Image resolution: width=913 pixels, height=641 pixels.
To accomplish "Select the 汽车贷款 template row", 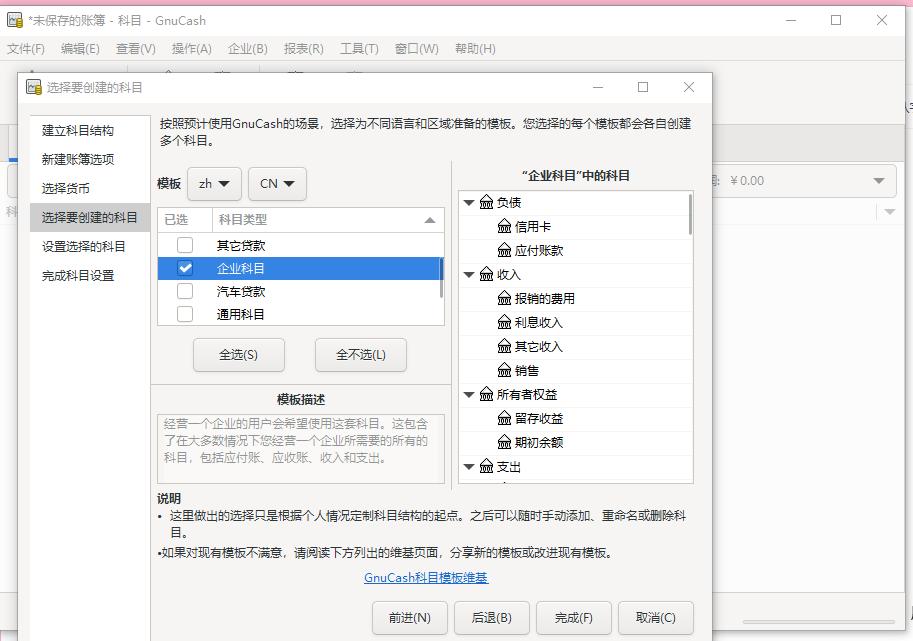I will click(298, 291).
